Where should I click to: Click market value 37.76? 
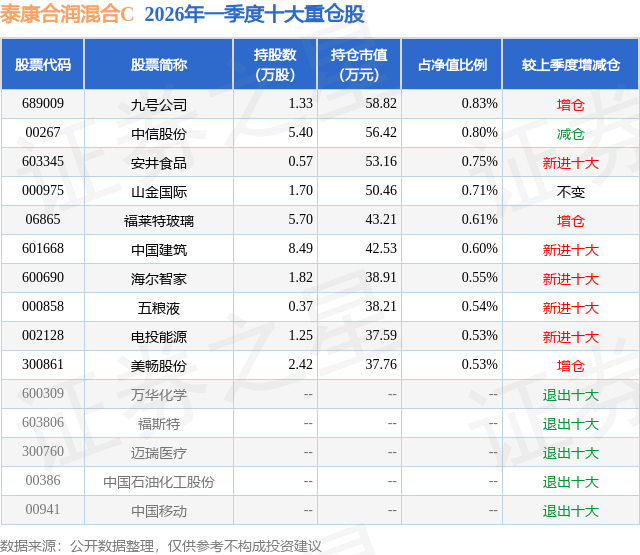click(x=381, y=364)
